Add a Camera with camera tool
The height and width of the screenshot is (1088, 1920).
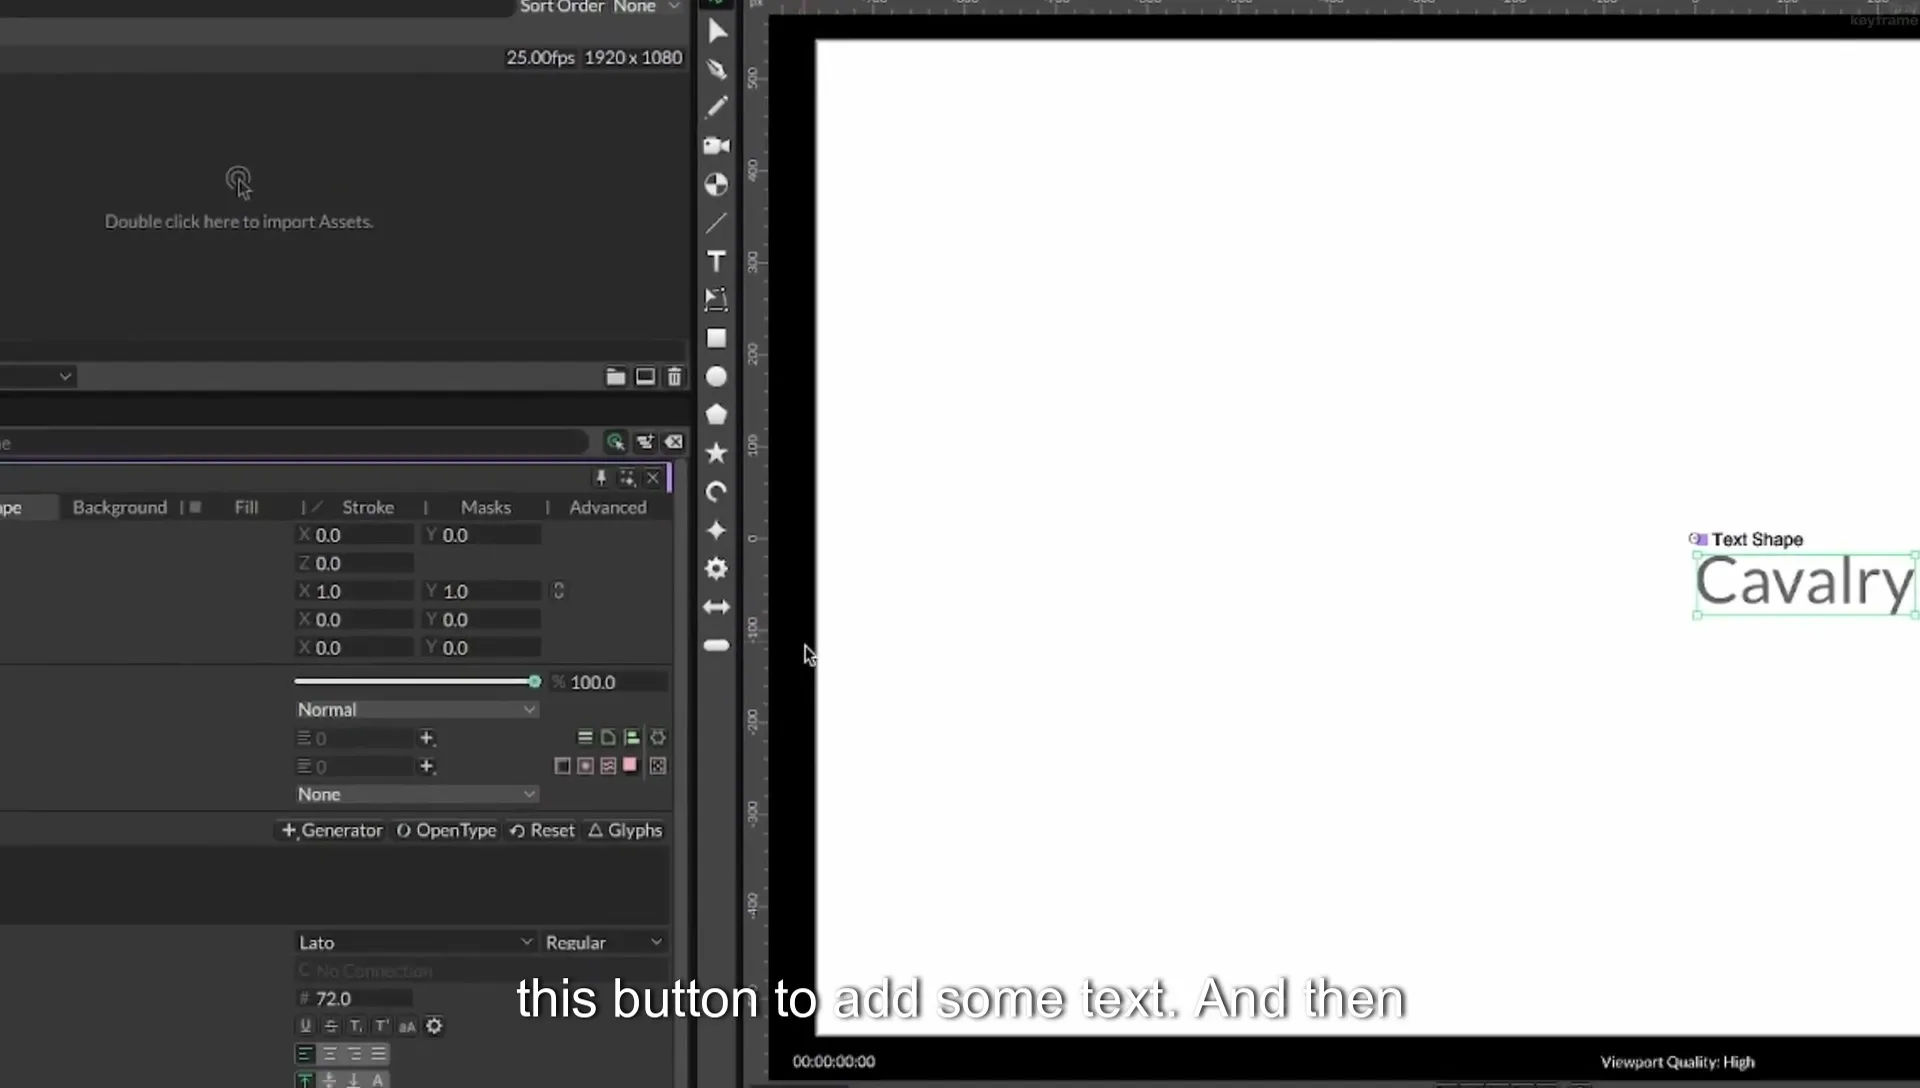[x=716, y=146]
